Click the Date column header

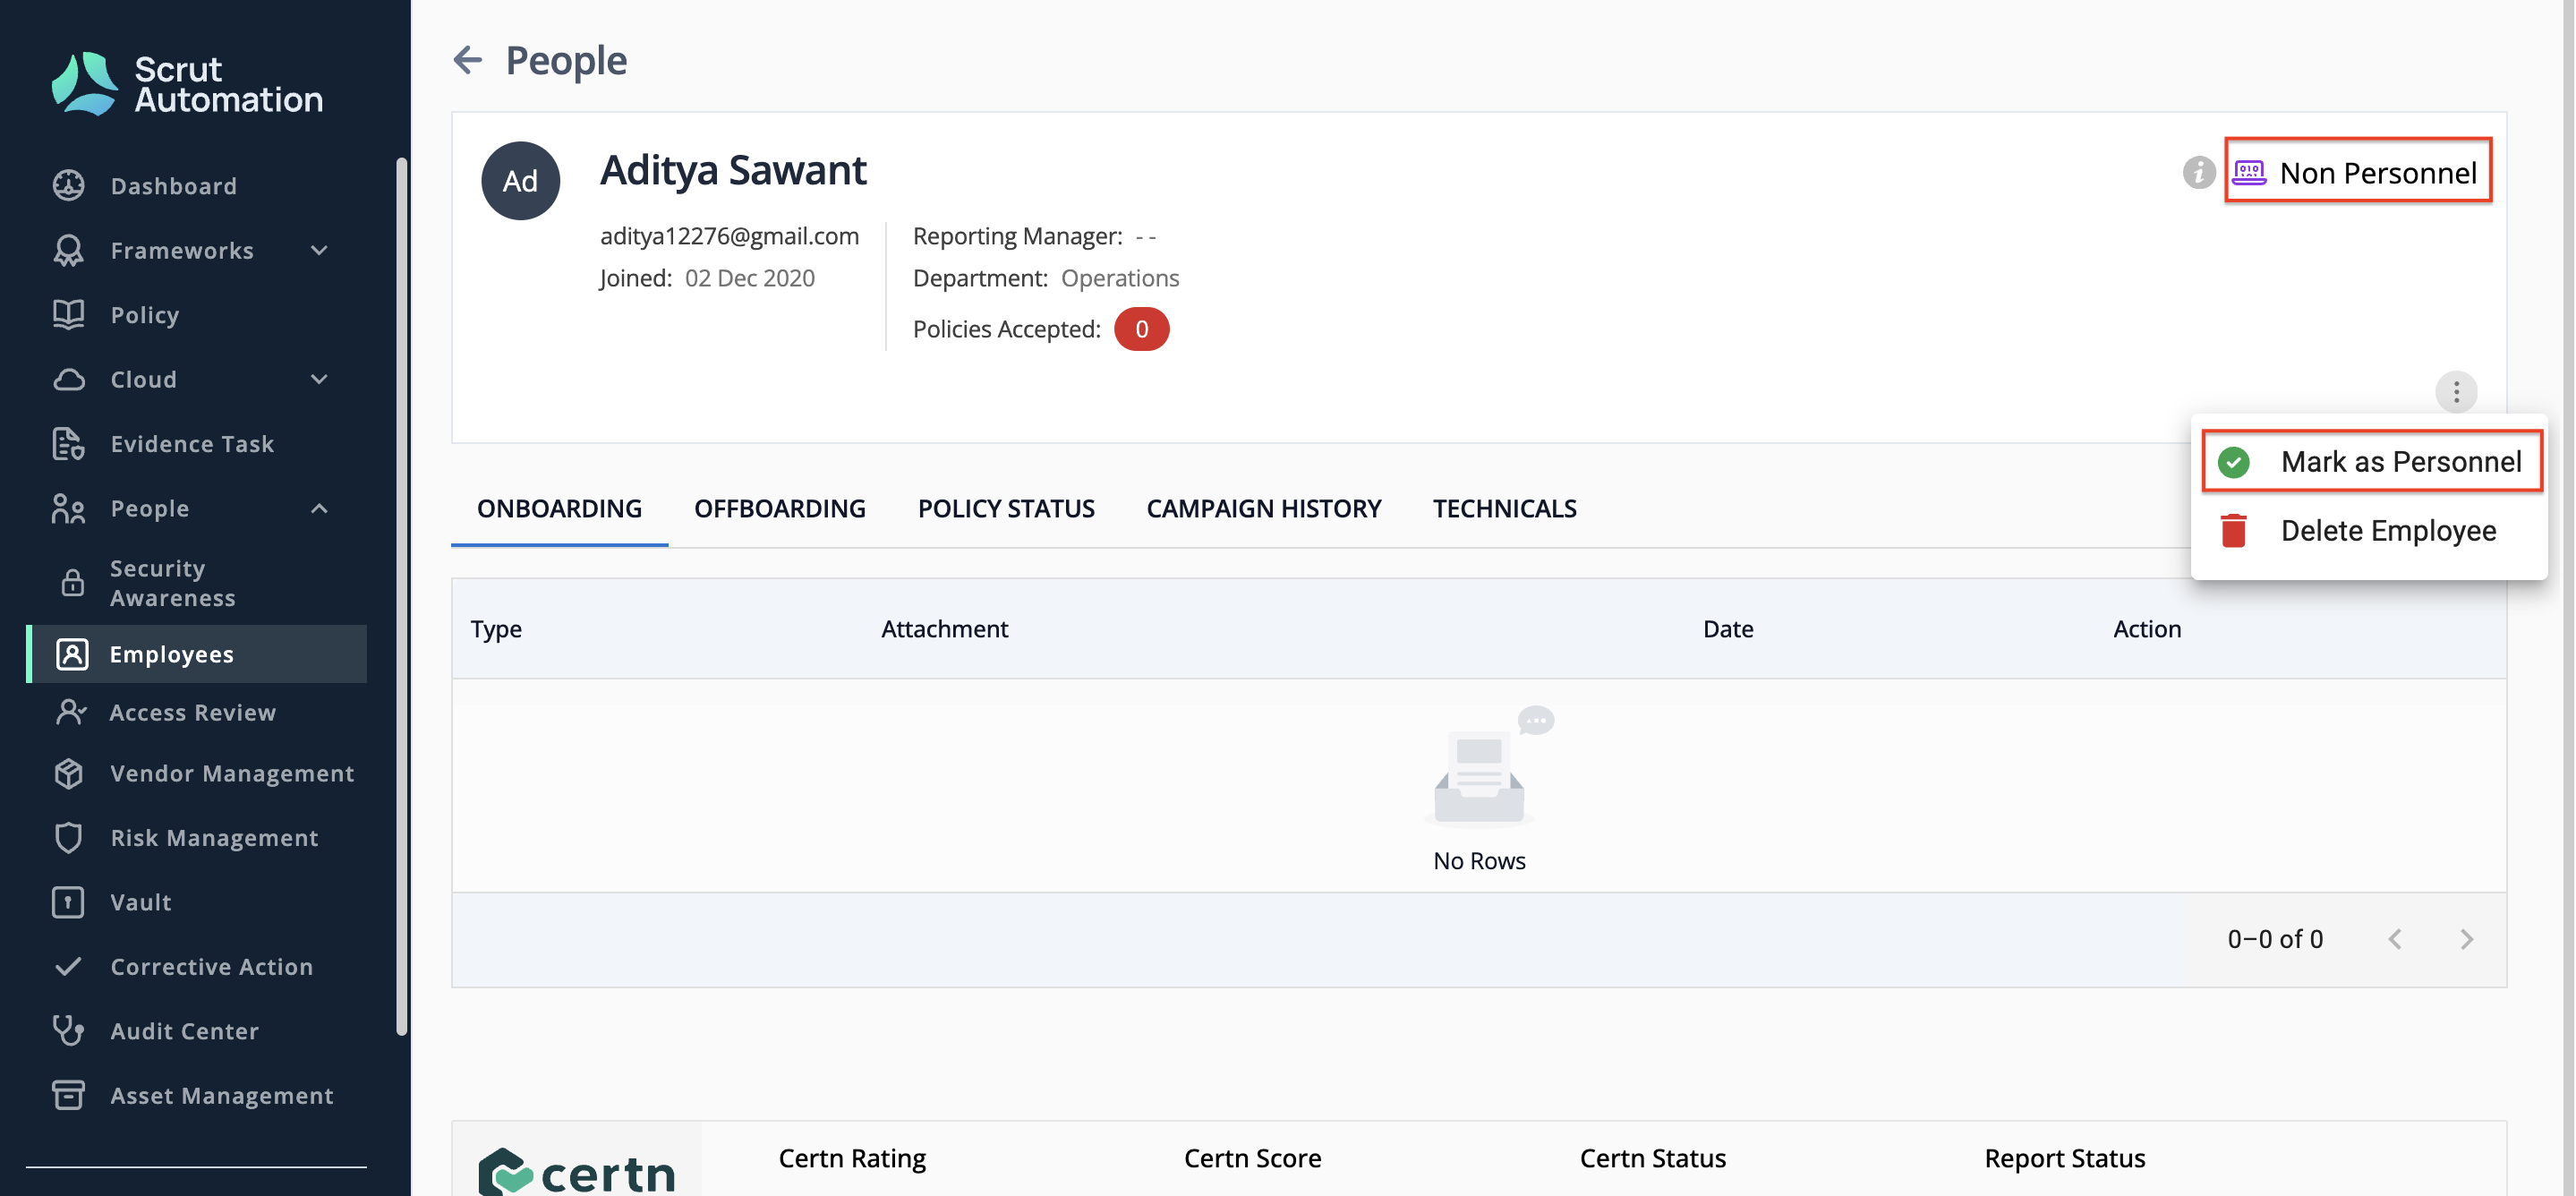point(1728,628)
